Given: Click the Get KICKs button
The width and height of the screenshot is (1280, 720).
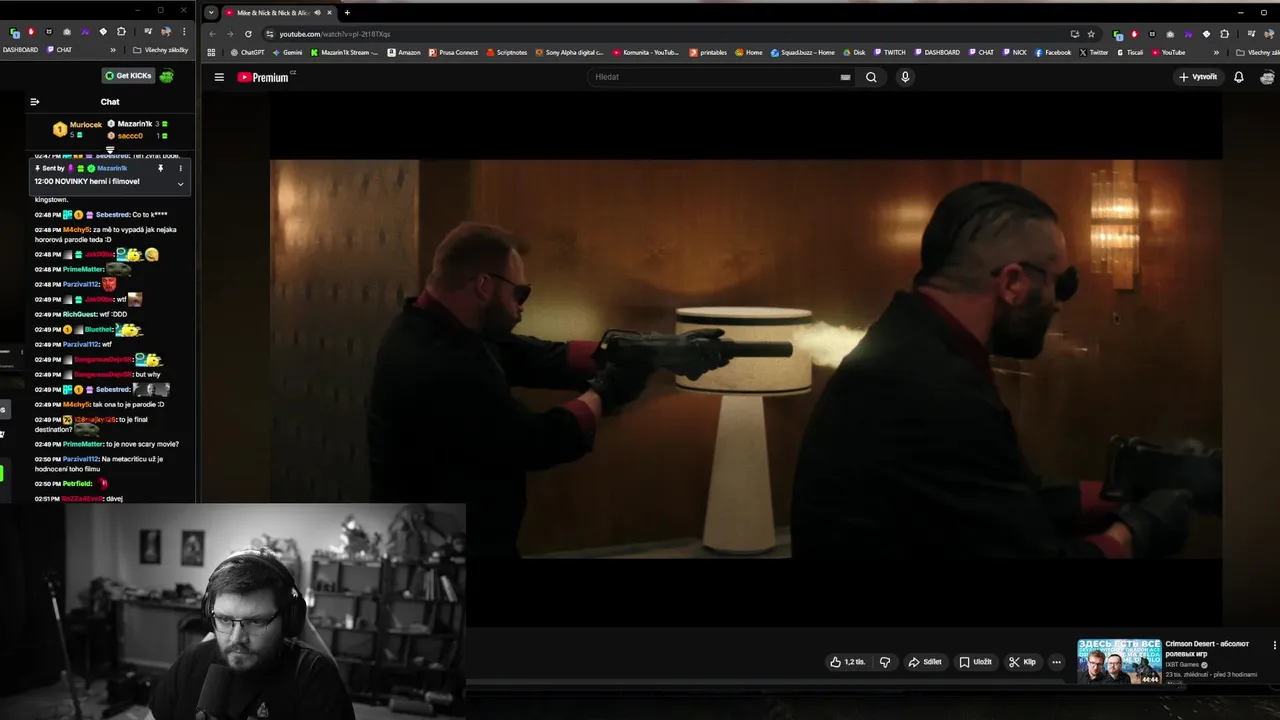Looking at the screenshot, I should coord(127,76).
